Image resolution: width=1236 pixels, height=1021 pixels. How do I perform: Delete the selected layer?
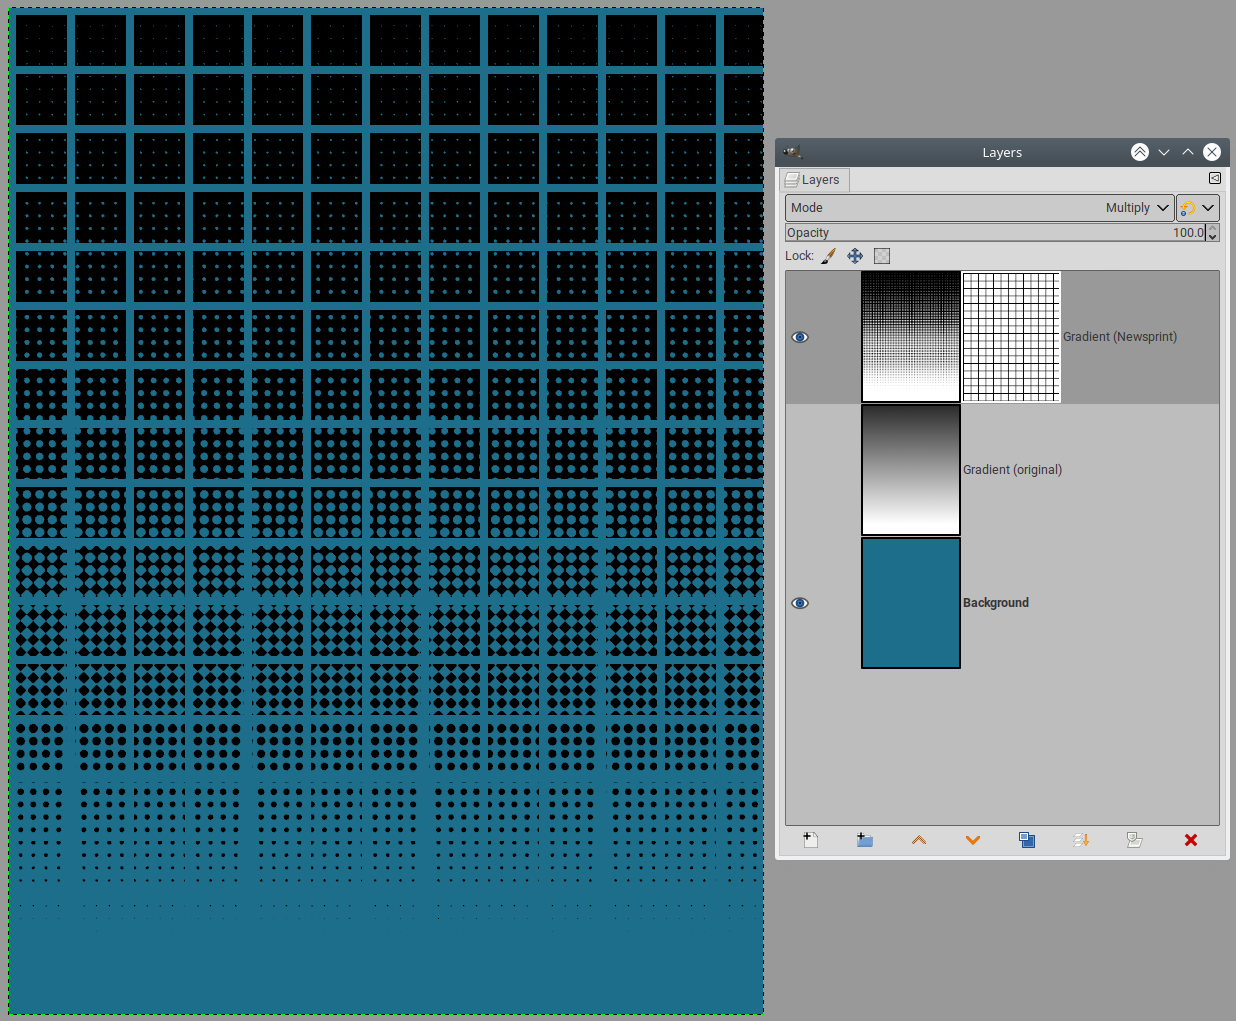click(1190, 840)
